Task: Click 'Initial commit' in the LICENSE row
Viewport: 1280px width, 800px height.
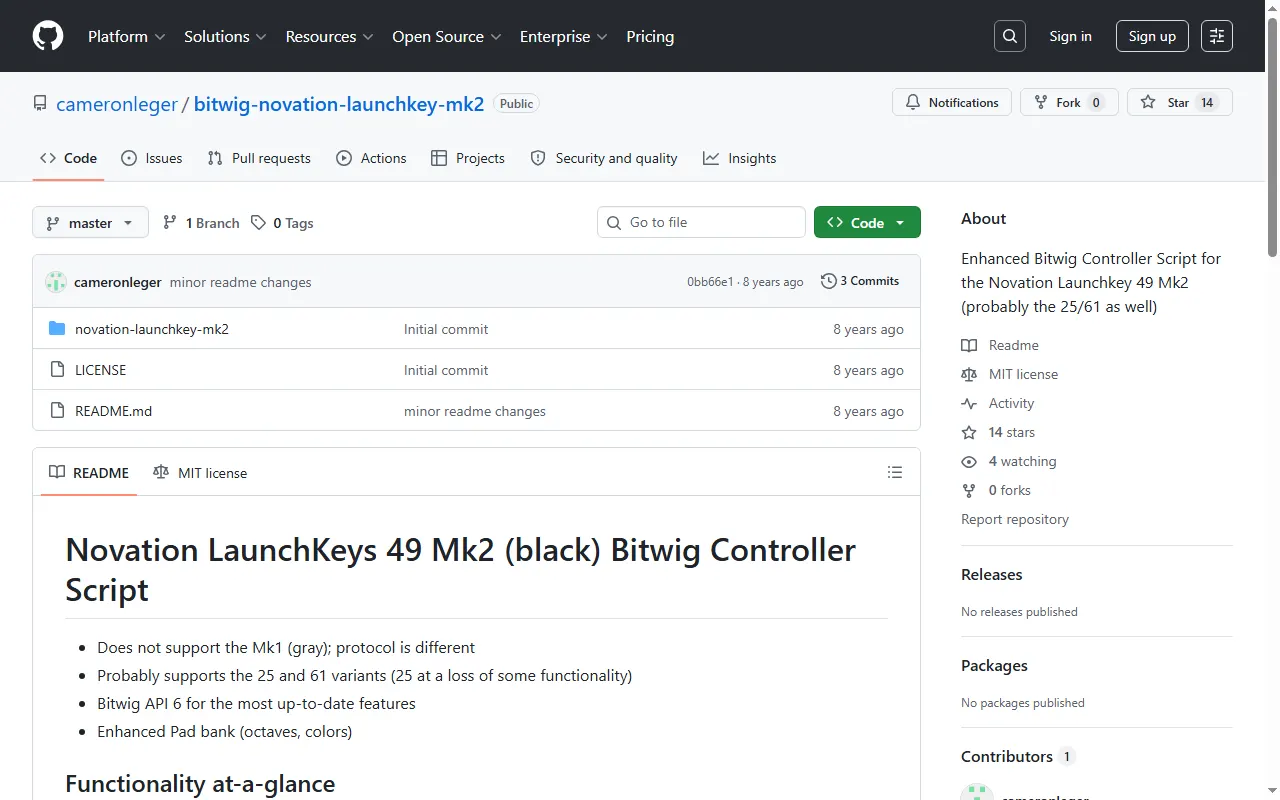Action: 446,370
